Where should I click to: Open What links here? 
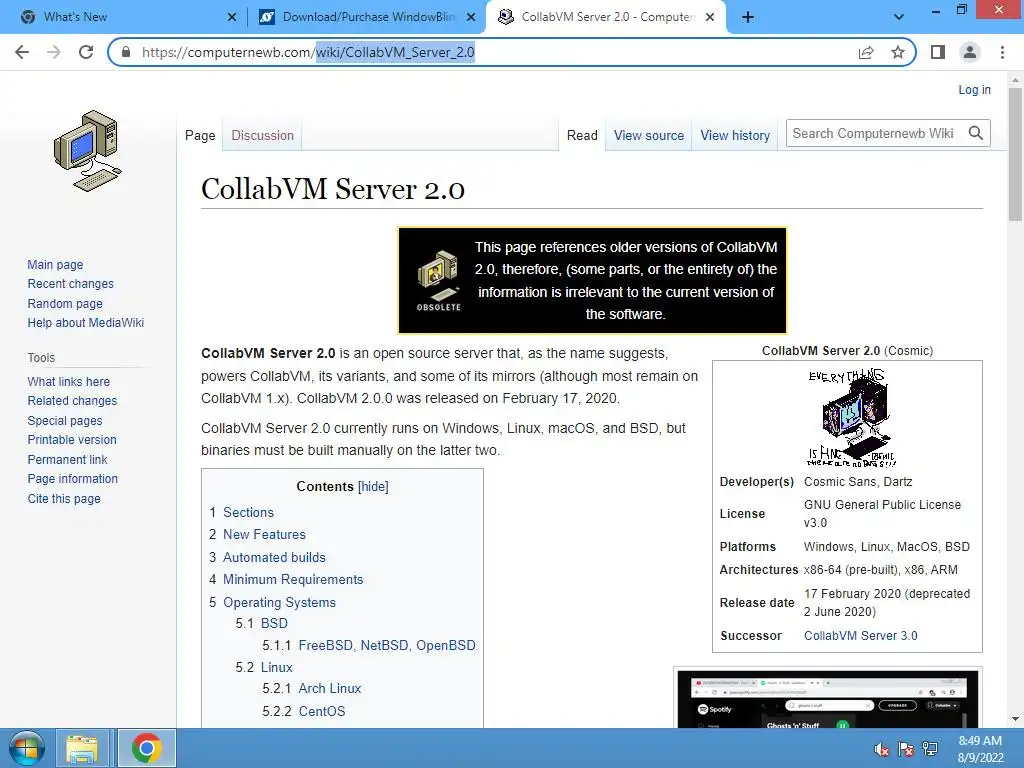[69, 381]
